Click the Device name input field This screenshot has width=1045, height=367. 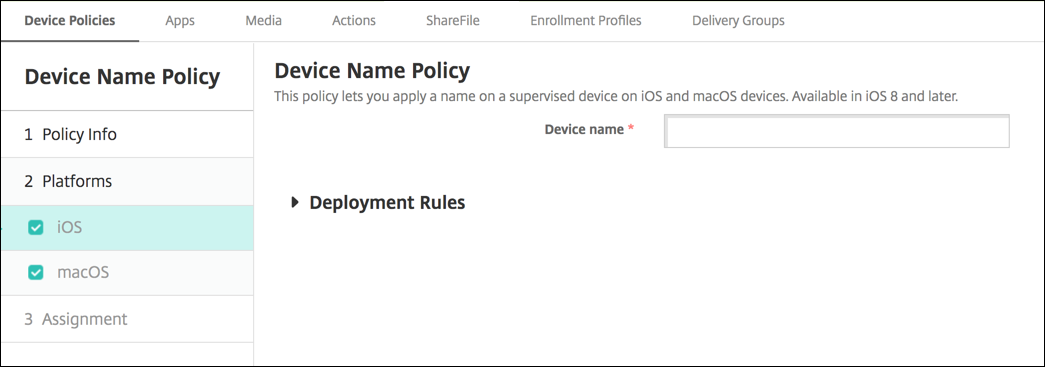[x=837, y=131]
